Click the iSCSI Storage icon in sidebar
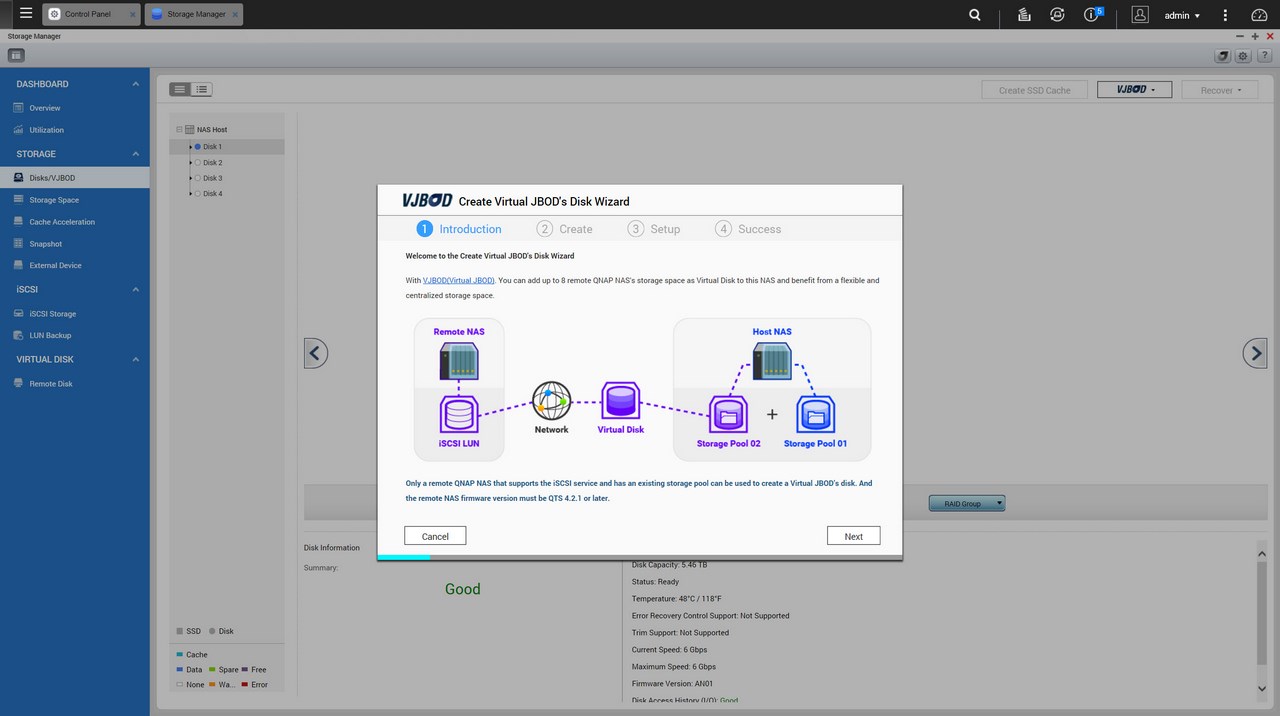The image size is (1280, 716). pyautogui.click(x=18, y=314)
